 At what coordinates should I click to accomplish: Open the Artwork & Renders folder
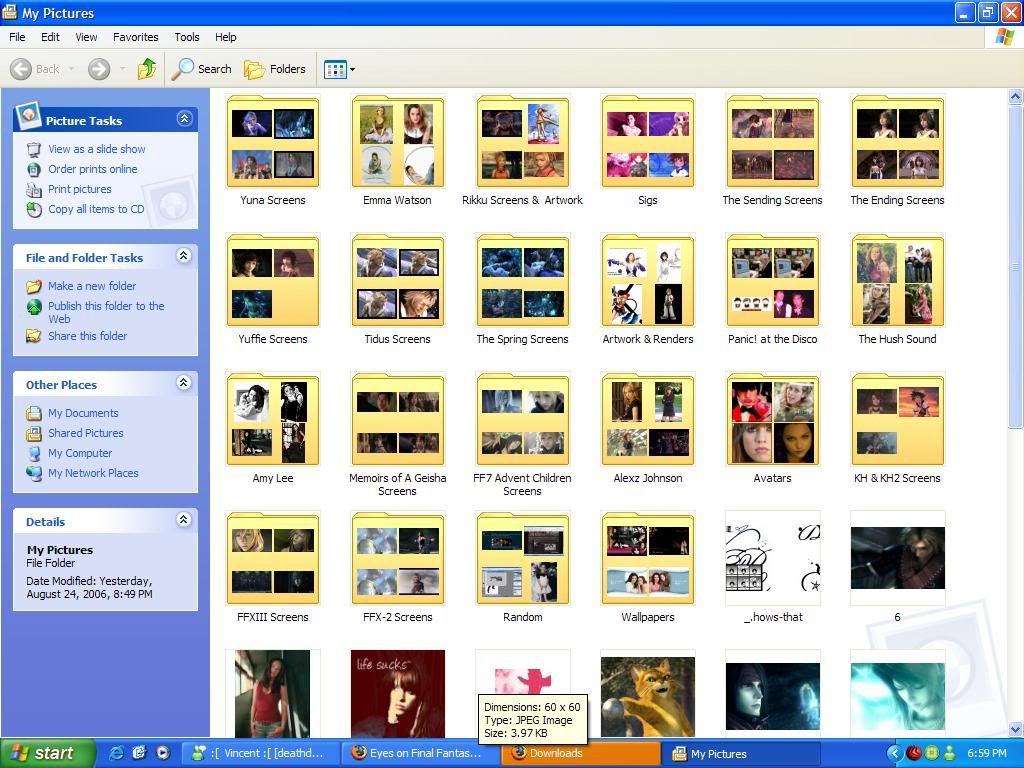[648, 280]
